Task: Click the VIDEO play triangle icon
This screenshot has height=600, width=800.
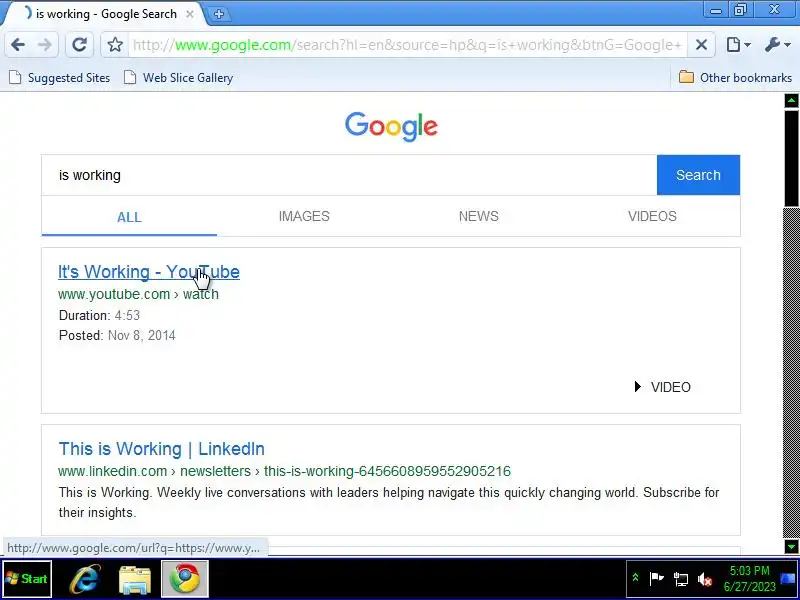Action: tap(637, 387)
